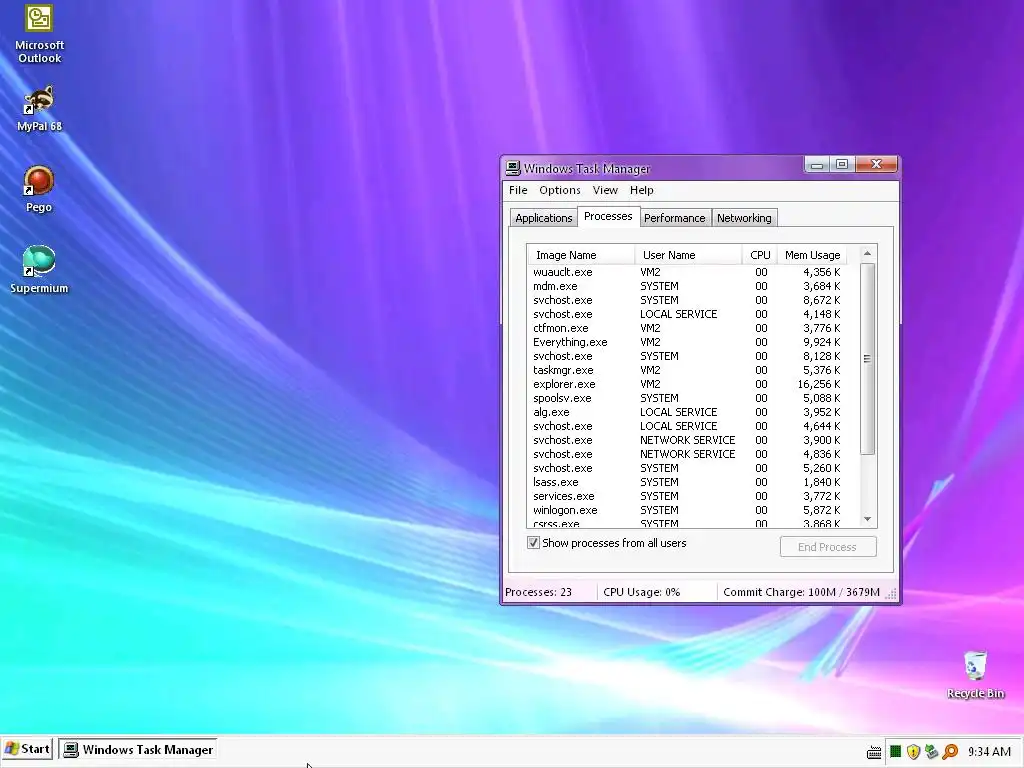This screenshot has width=1024, height=768.
Task: Click the process list scroll down arrow
Action: pos(867,519)
